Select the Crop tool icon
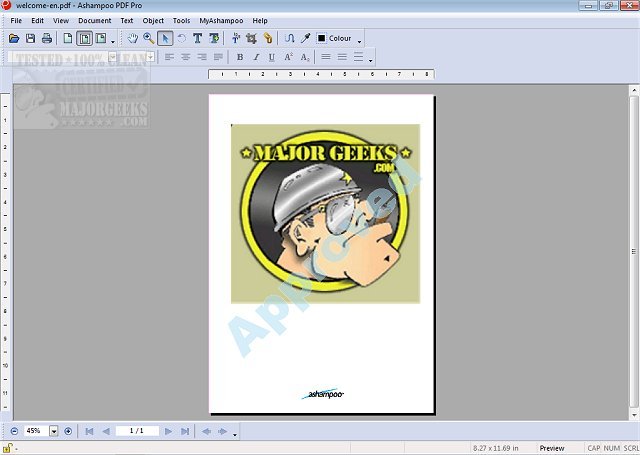This screenshot has width=640, height=455. pos(251,38)
